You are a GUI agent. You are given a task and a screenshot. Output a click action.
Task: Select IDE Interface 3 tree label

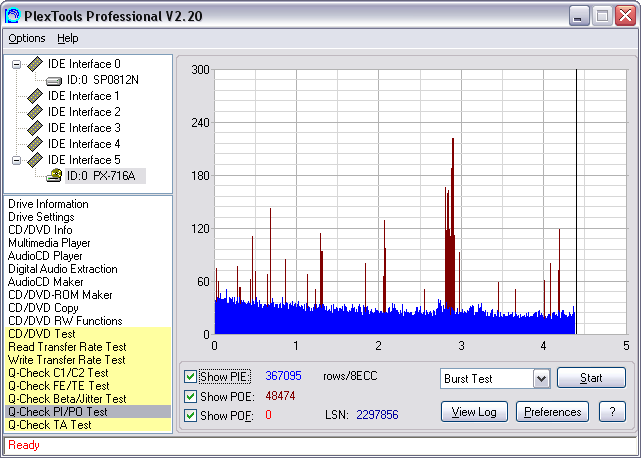click(x=84, y=128)
